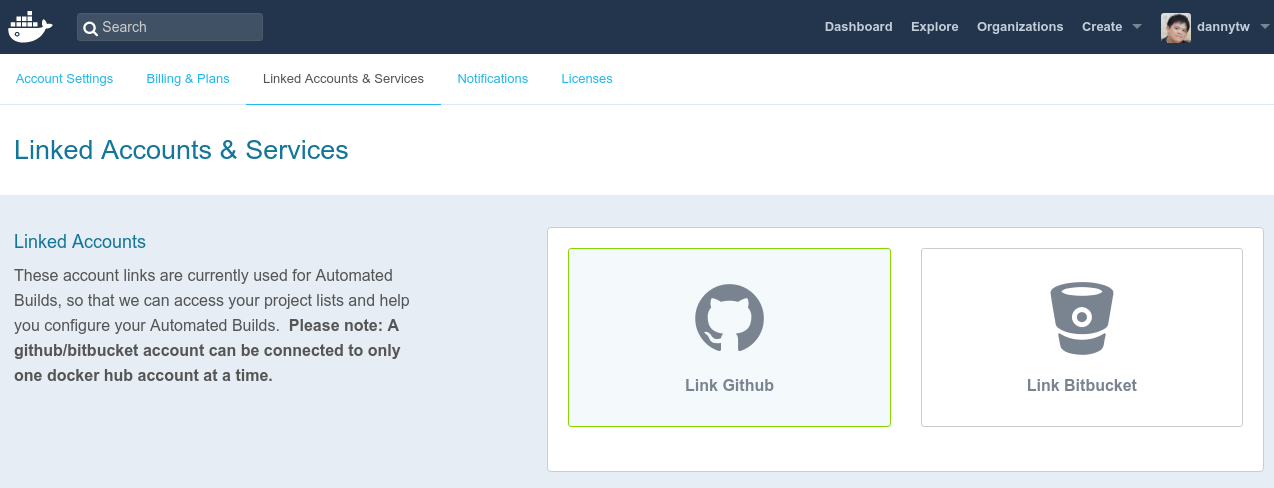Open the Create menu
Viewport: 1274px width, 488px height.
(1102, 27)
